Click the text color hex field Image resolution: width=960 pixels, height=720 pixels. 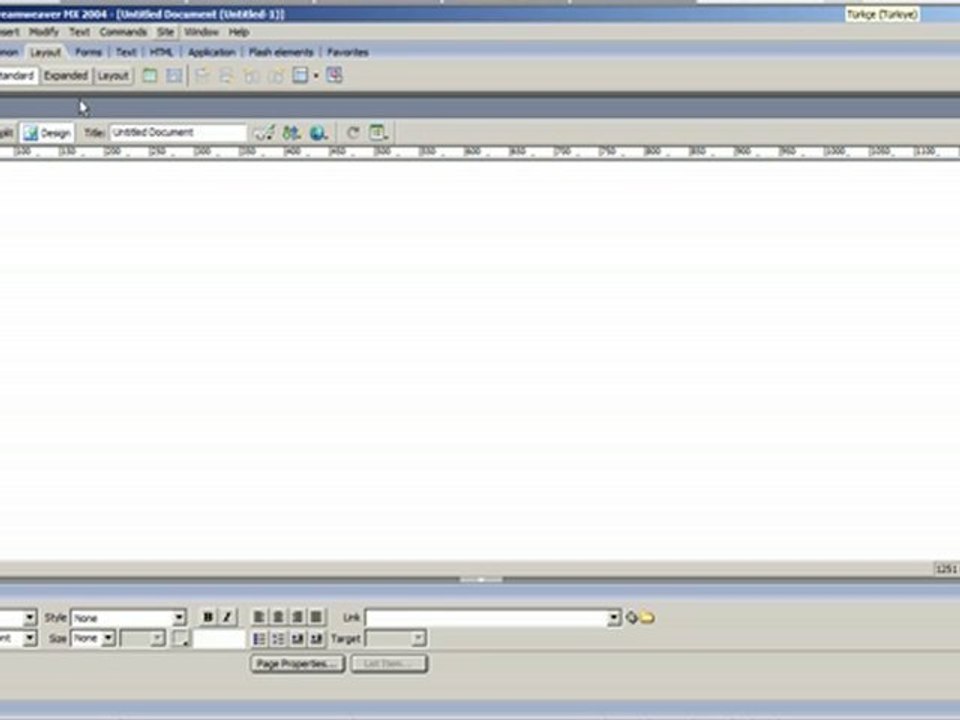(219, 639)
